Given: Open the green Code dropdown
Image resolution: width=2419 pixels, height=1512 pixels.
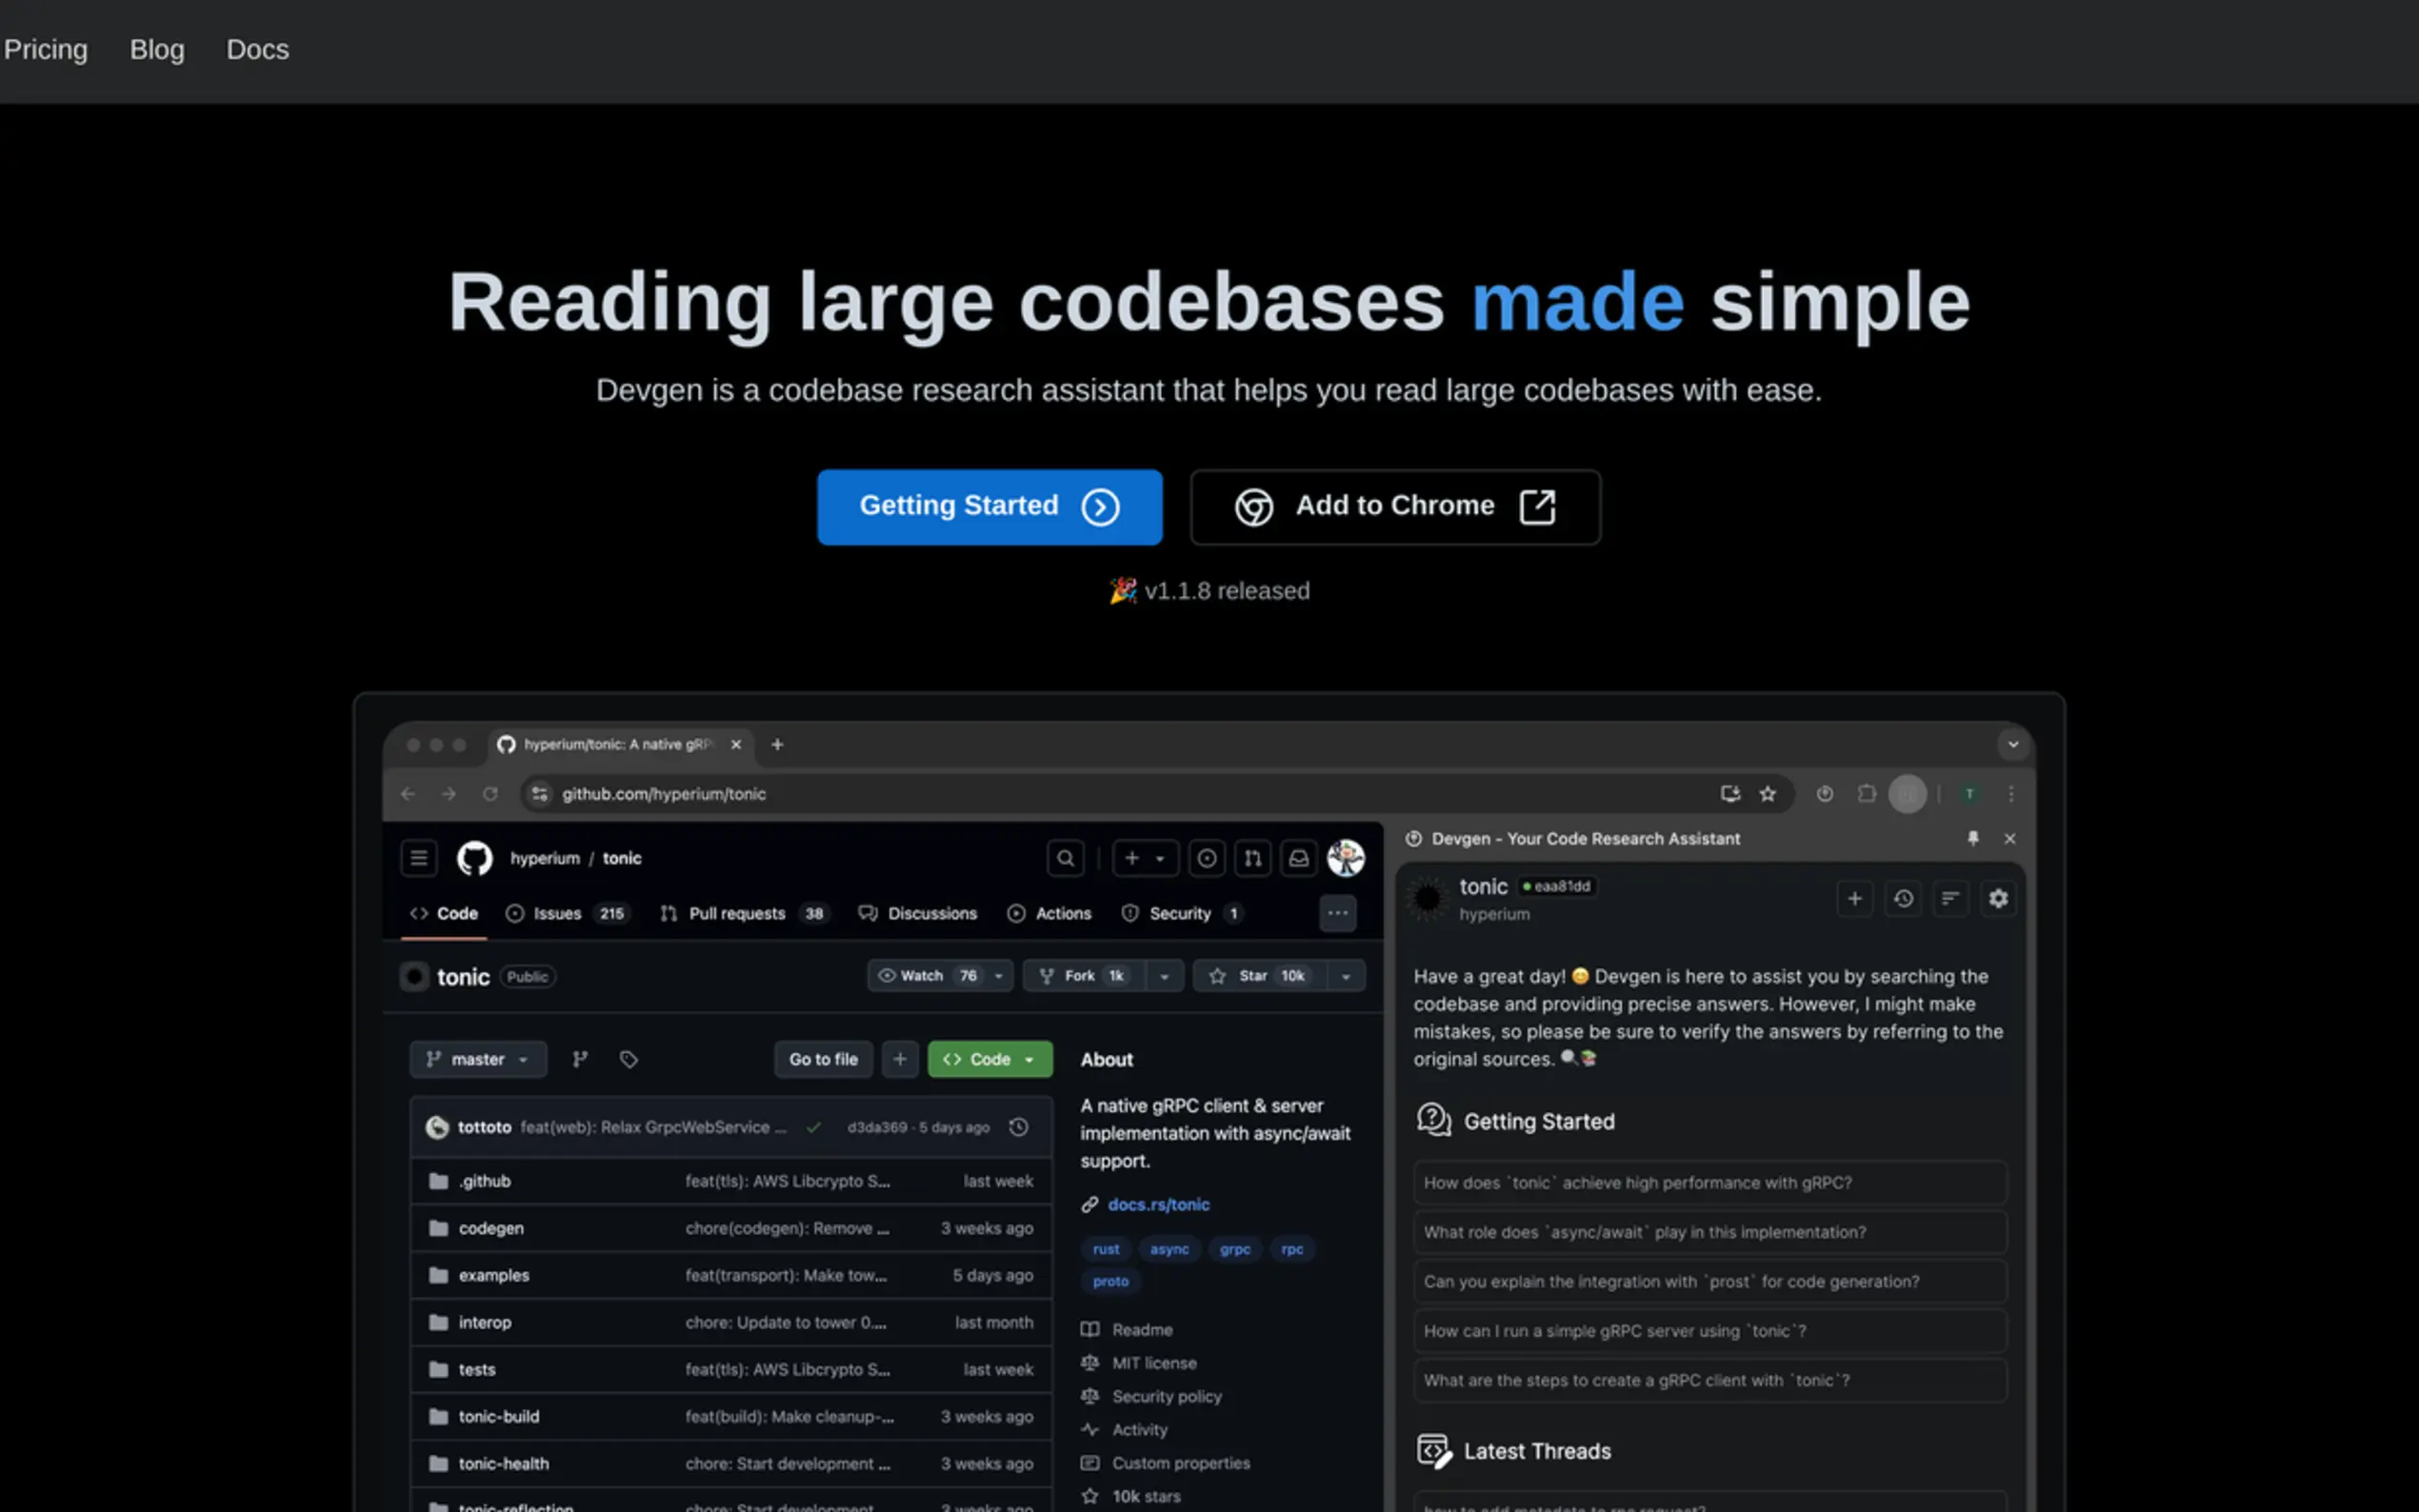Looking at the screenshot, I should [x=988, y=1059].
